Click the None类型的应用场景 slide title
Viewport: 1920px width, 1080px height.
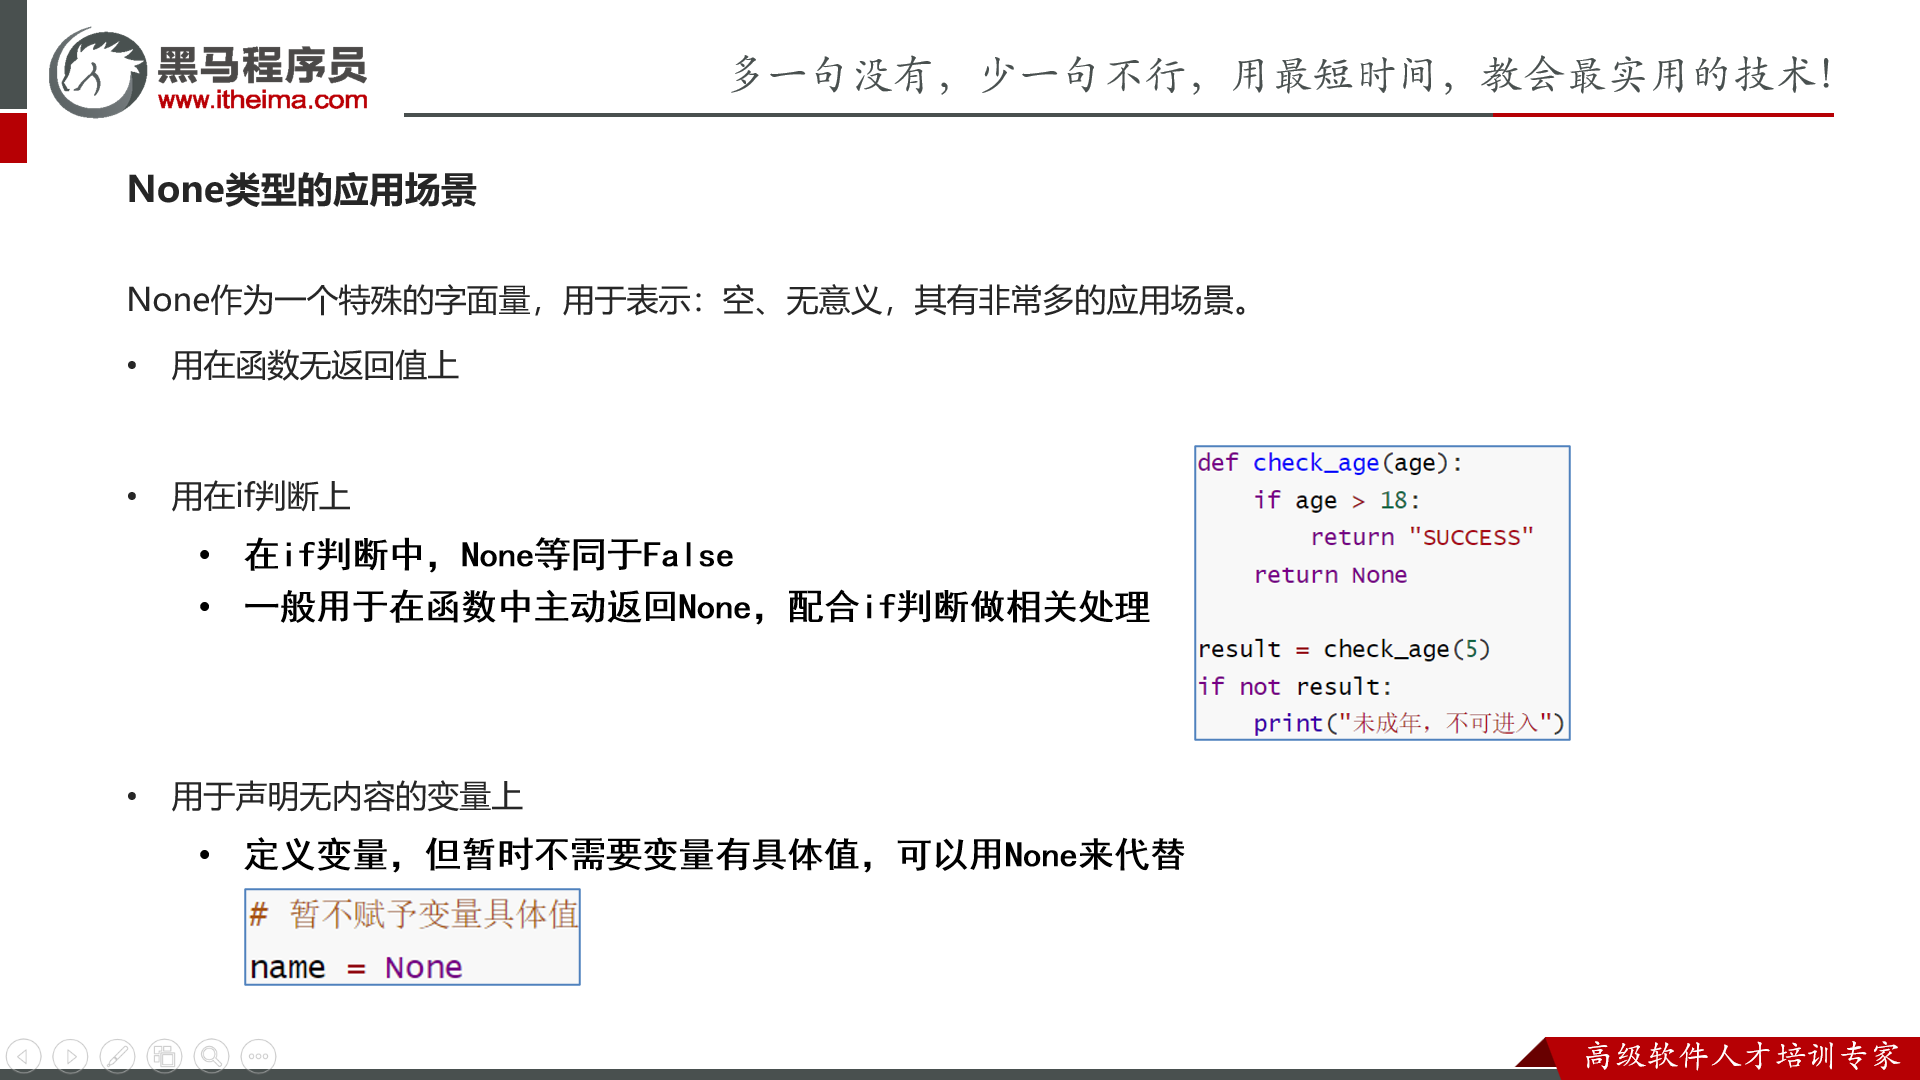(x=301, y=190)
